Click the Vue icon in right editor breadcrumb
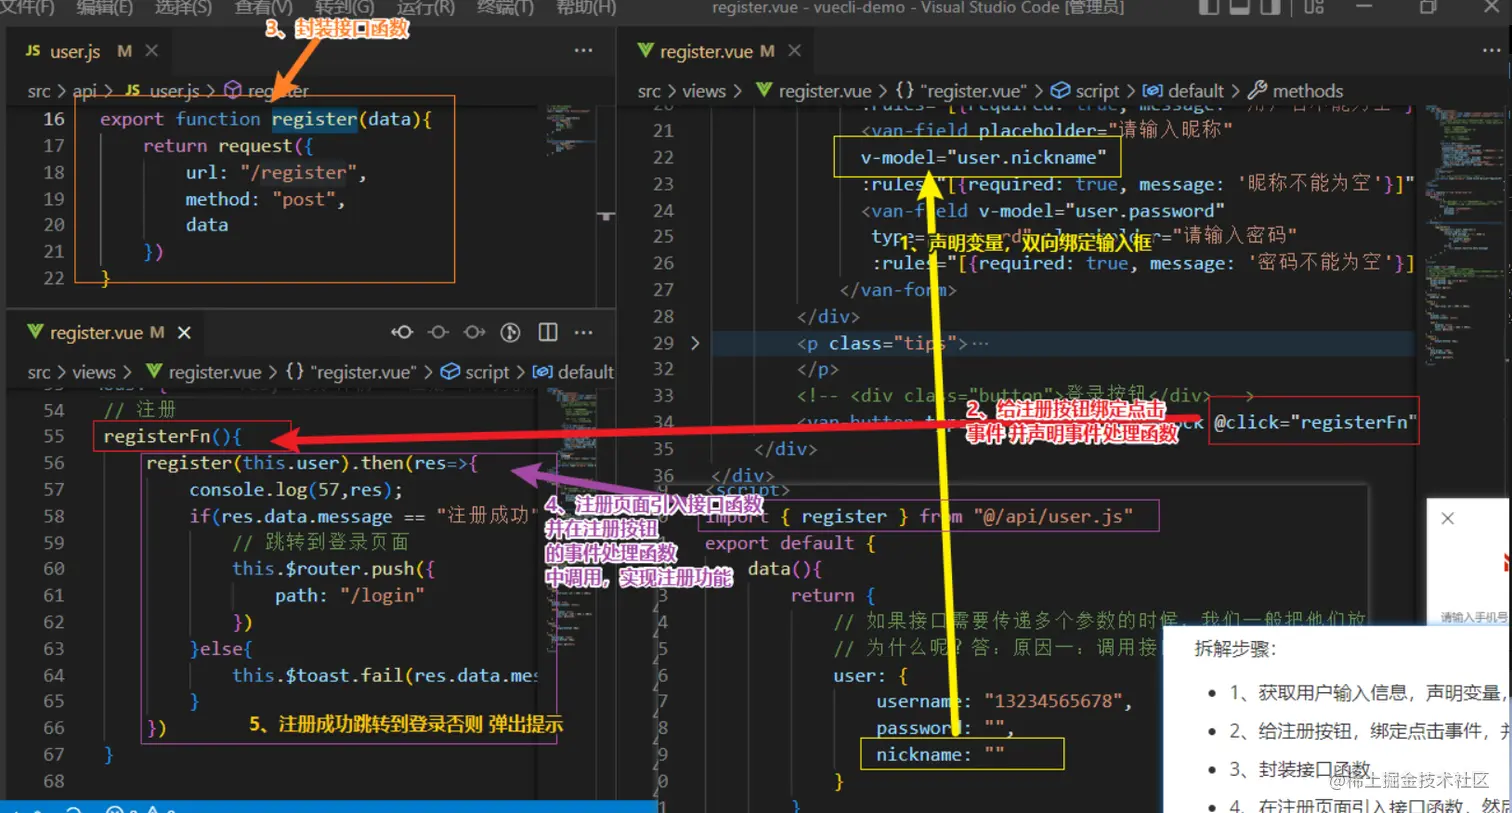 coord(764,90)
